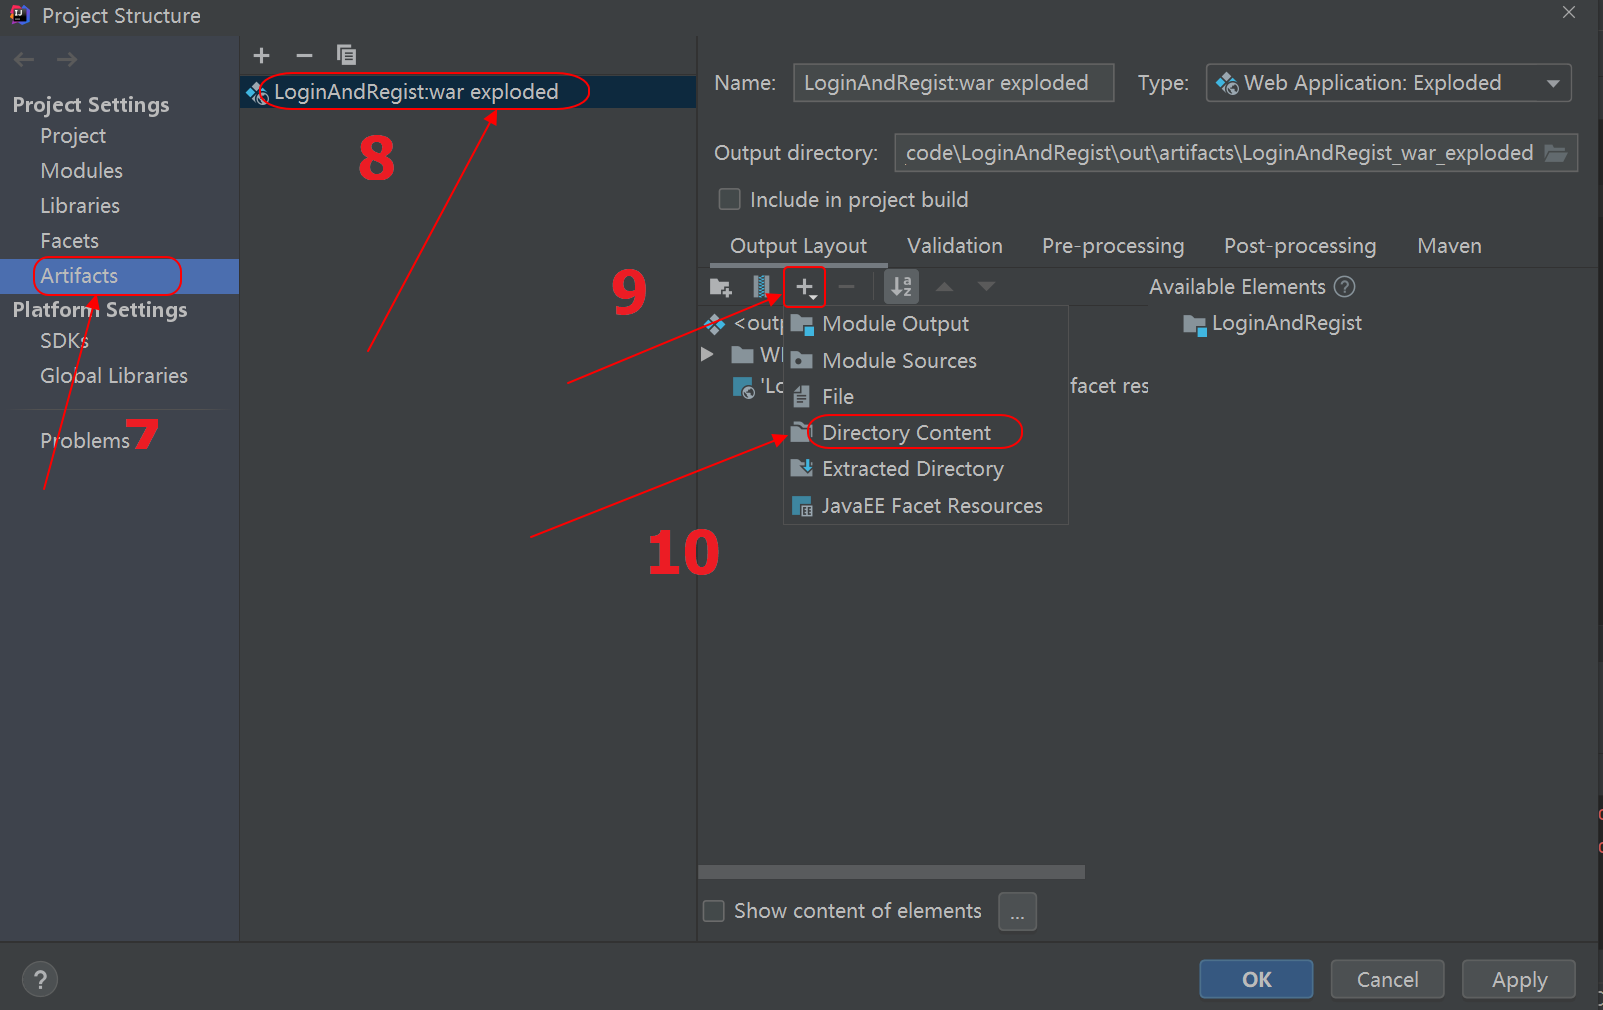Remove the selected artifact with the minus icon

[x=303, y=55]
